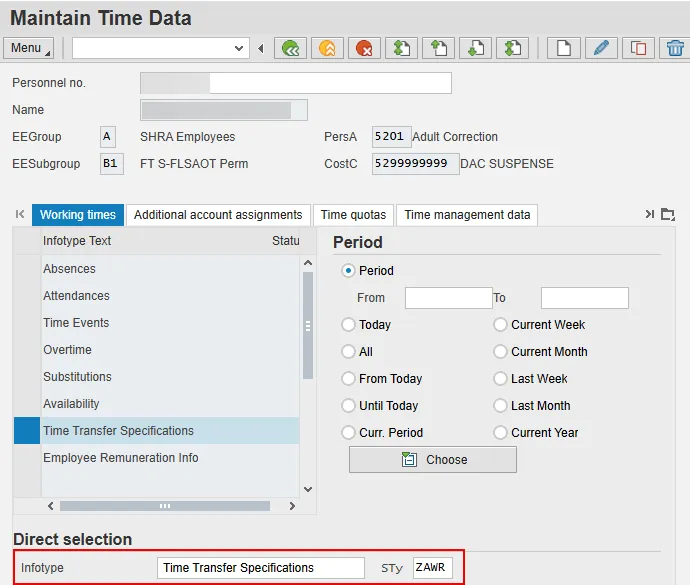This screenshot has width=690, height=585.
Task: Click the tab list icon right of tabs
Action: pyautogui.click(x=668, y=214)
